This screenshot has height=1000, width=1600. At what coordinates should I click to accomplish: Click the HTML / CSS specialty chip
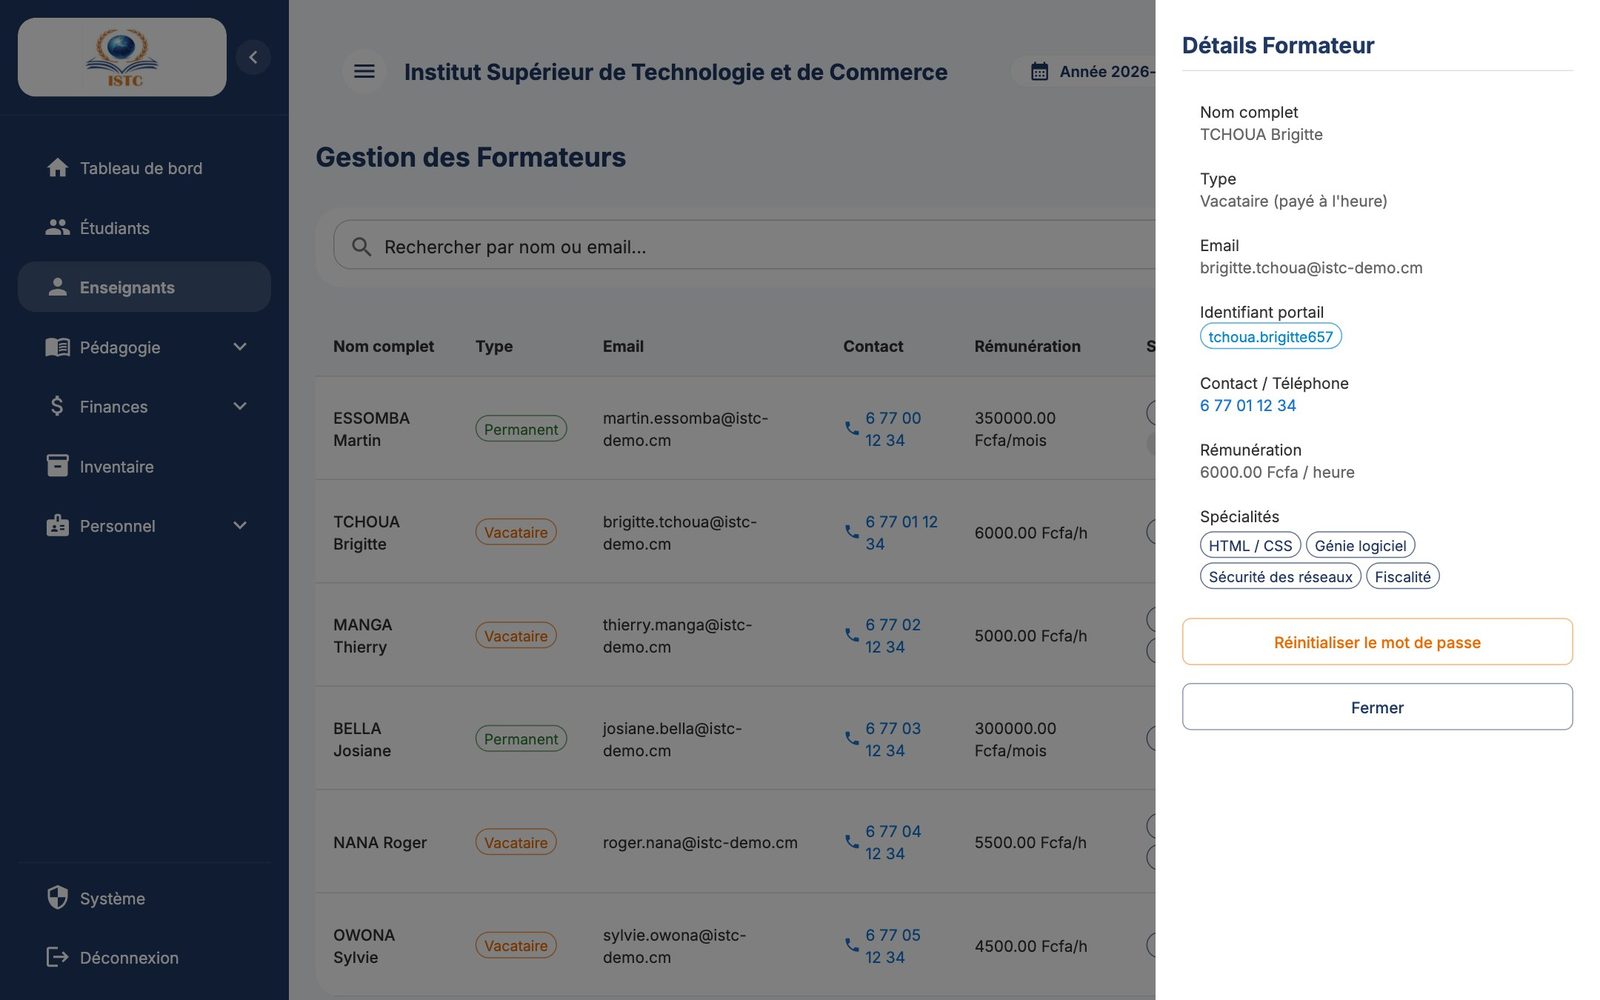click(1250, 545)
